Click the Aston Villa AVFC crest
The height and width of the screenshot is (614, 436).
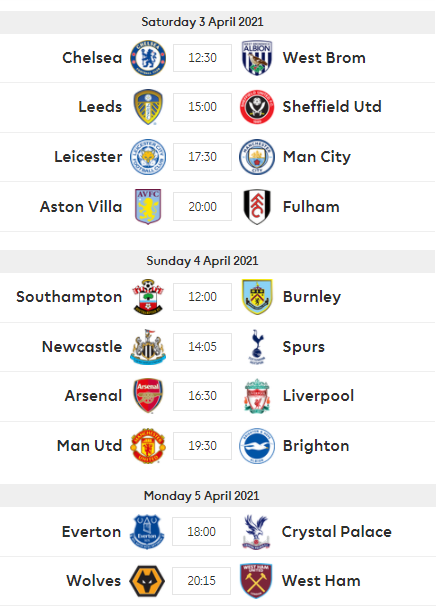[148, 207]
